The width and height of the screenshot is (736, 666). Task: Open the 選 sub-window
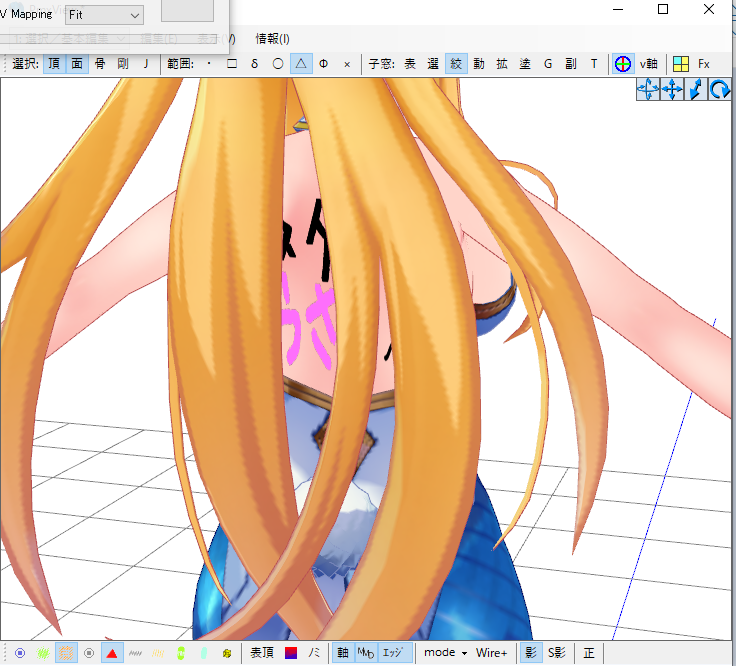tap(433, 64)
